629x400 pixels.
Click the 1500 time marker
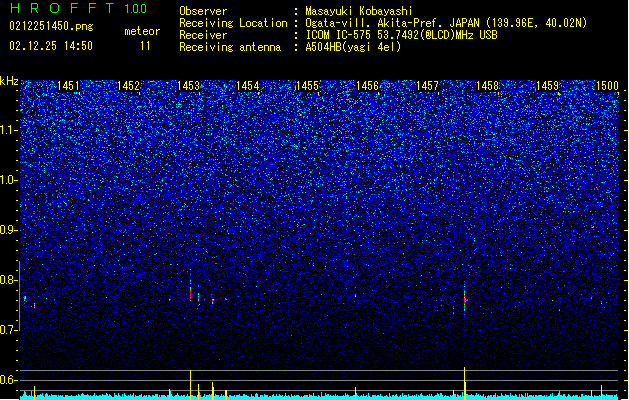point(607,86)
